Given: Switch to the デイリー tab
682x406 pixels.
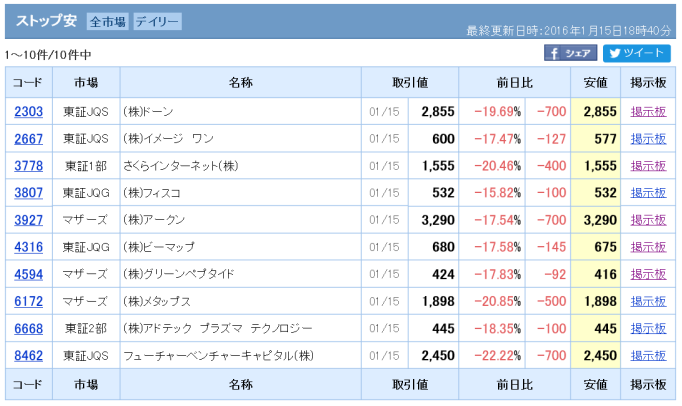Looking at the screenshot, I should 156,21.
